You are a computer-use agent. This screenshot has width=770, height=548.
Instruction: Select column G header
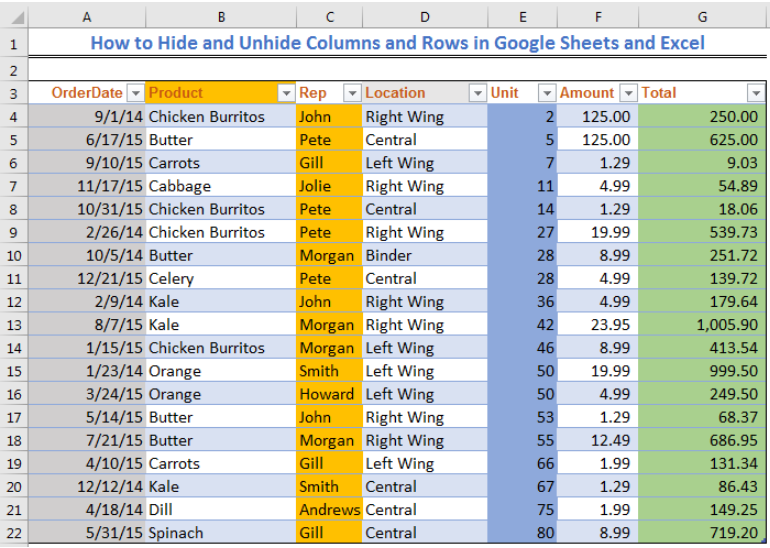point(702,17)
